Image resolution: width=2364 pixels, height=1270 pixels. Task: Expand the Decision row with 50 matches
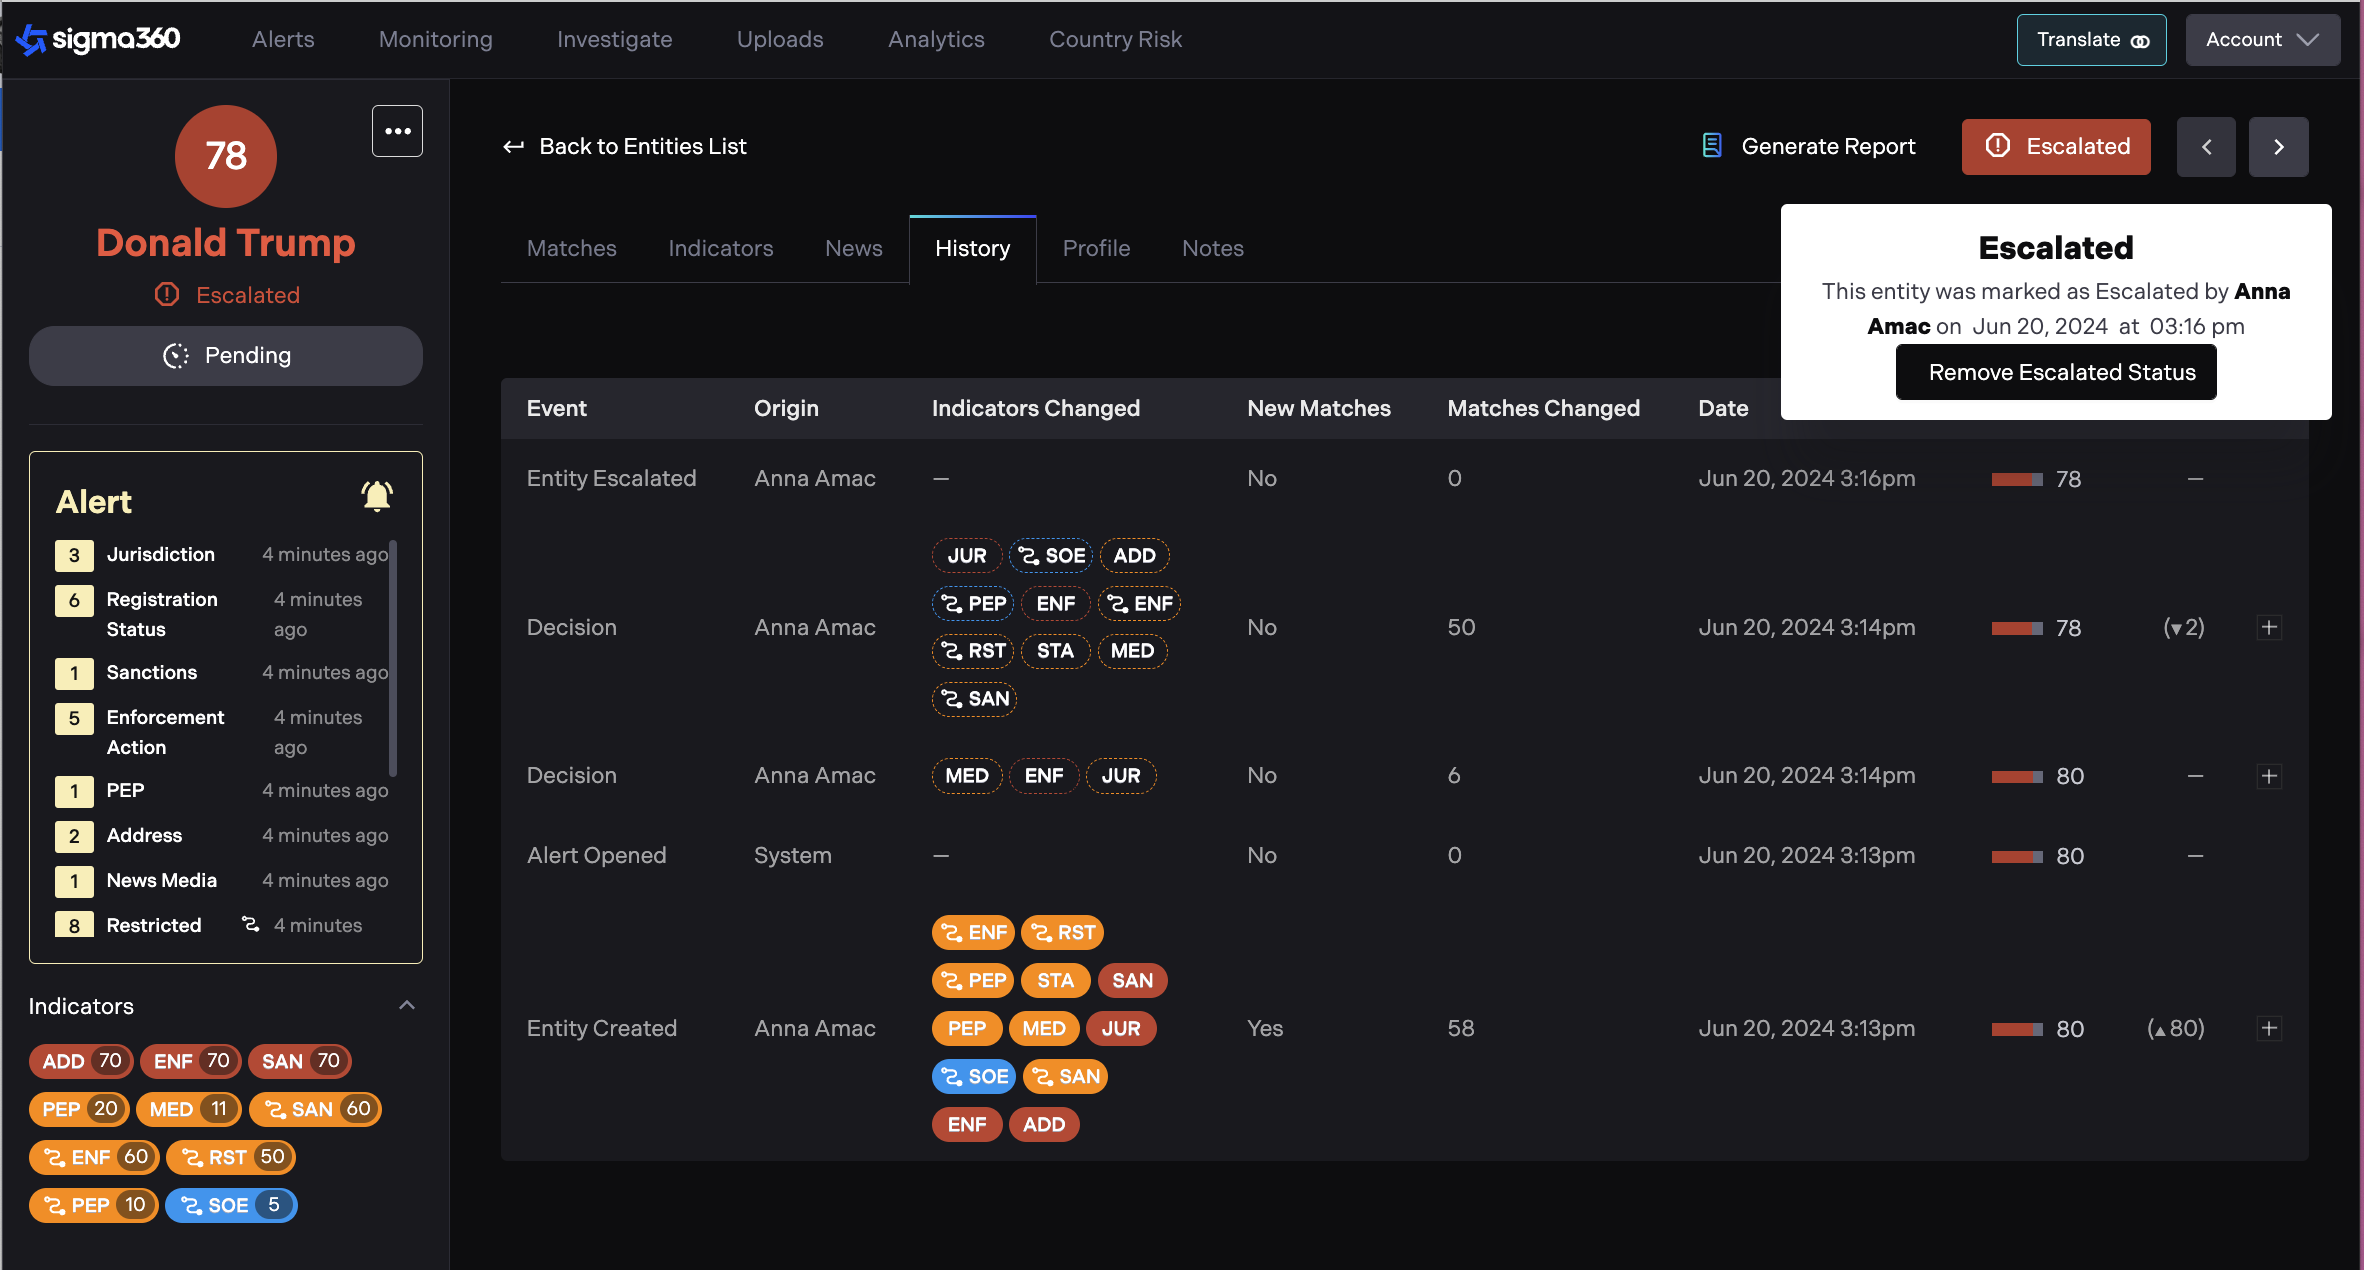2269,628
